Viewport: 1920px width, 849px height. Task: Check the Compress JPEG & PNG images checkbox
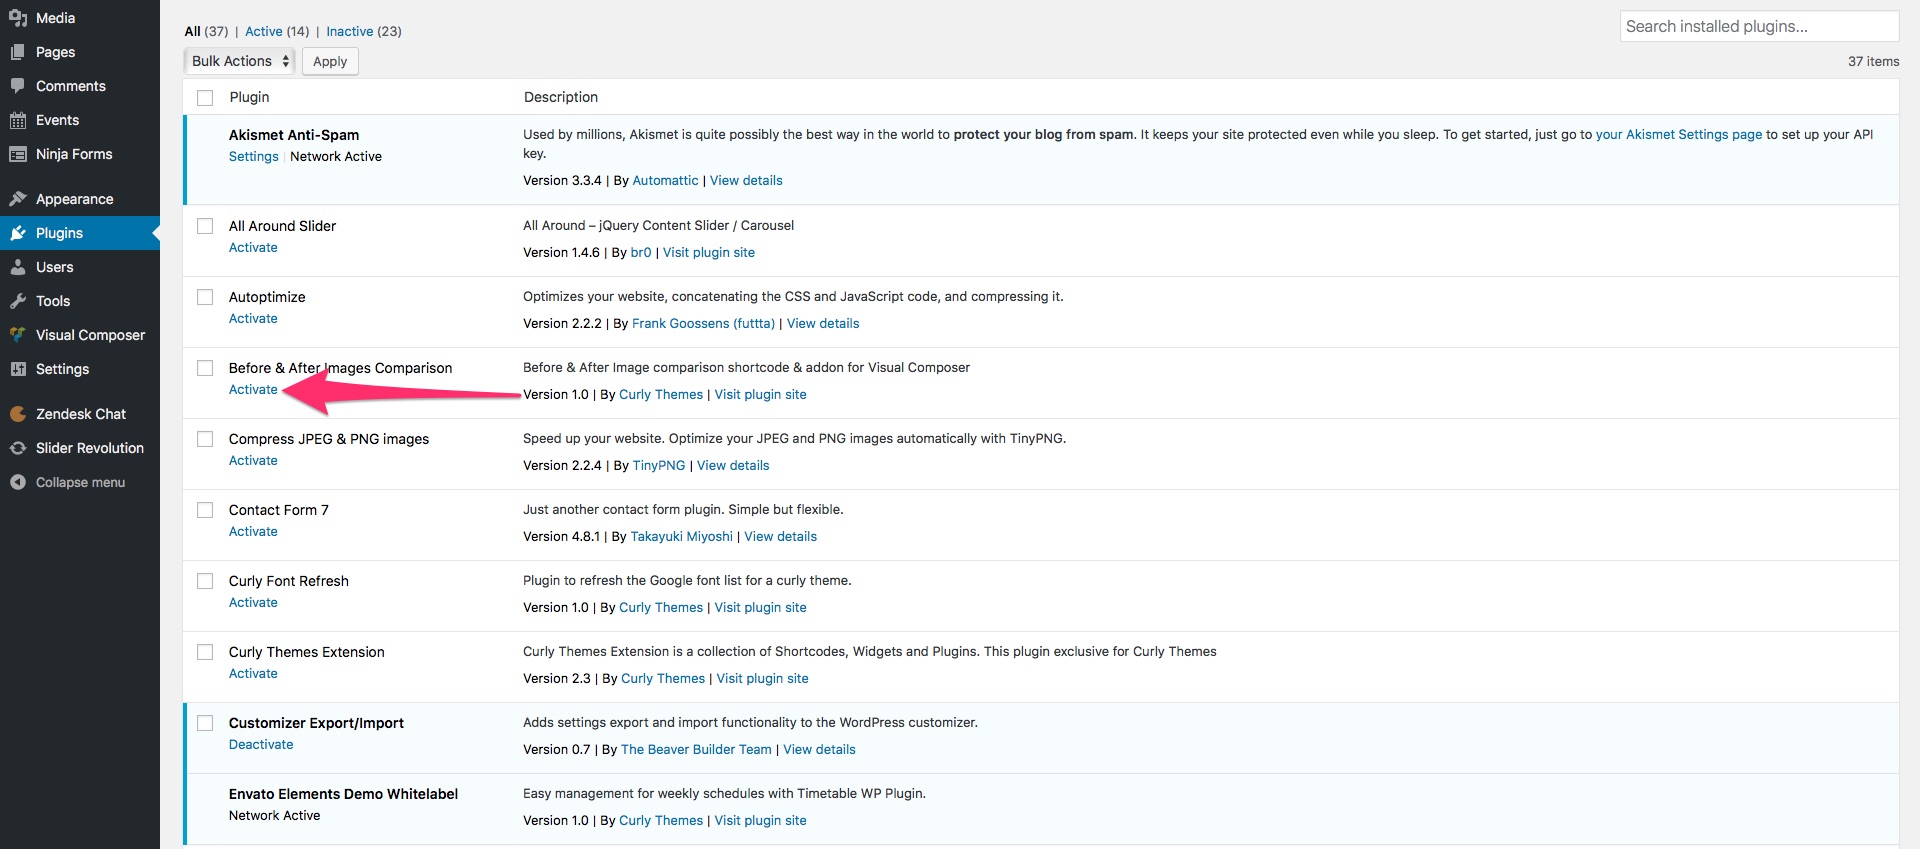point(205,439)
